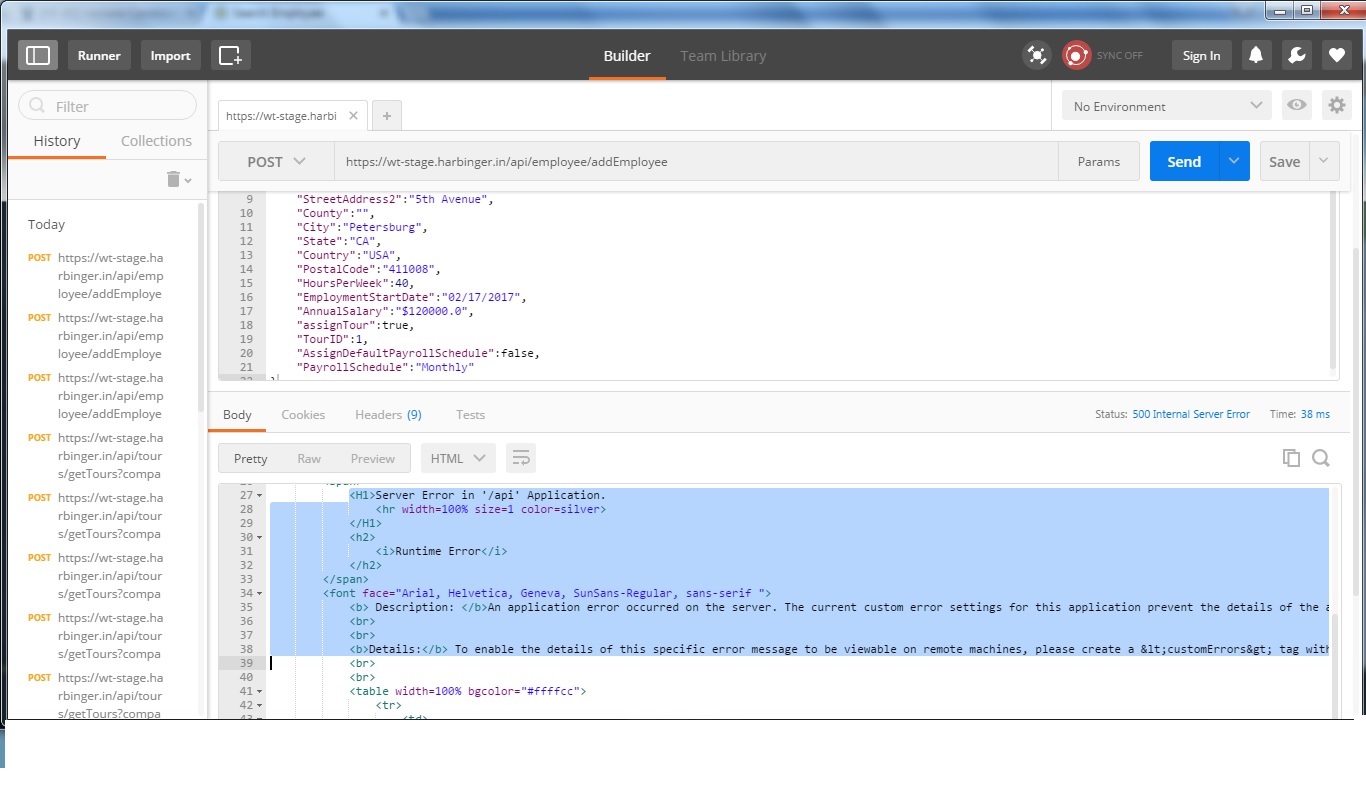Open the wrench settings icon

point(1296,55)
